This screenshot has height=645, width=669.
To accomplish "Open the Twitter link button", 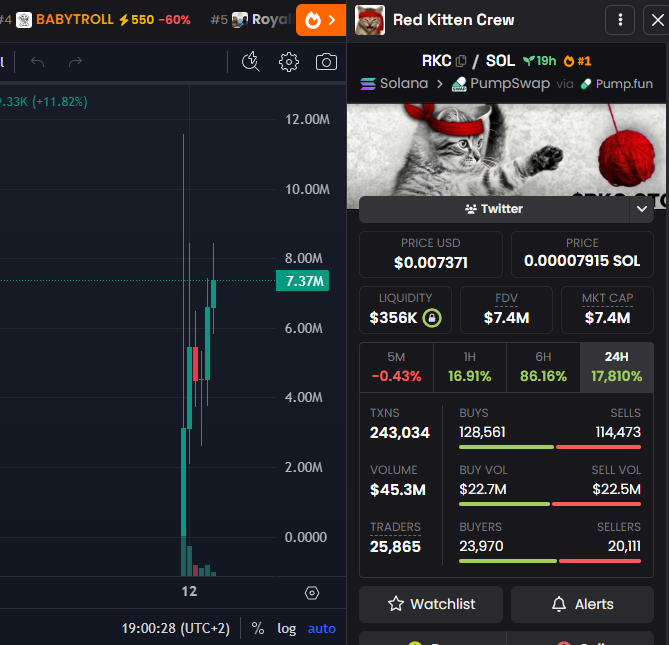I will tap(494, 209).
